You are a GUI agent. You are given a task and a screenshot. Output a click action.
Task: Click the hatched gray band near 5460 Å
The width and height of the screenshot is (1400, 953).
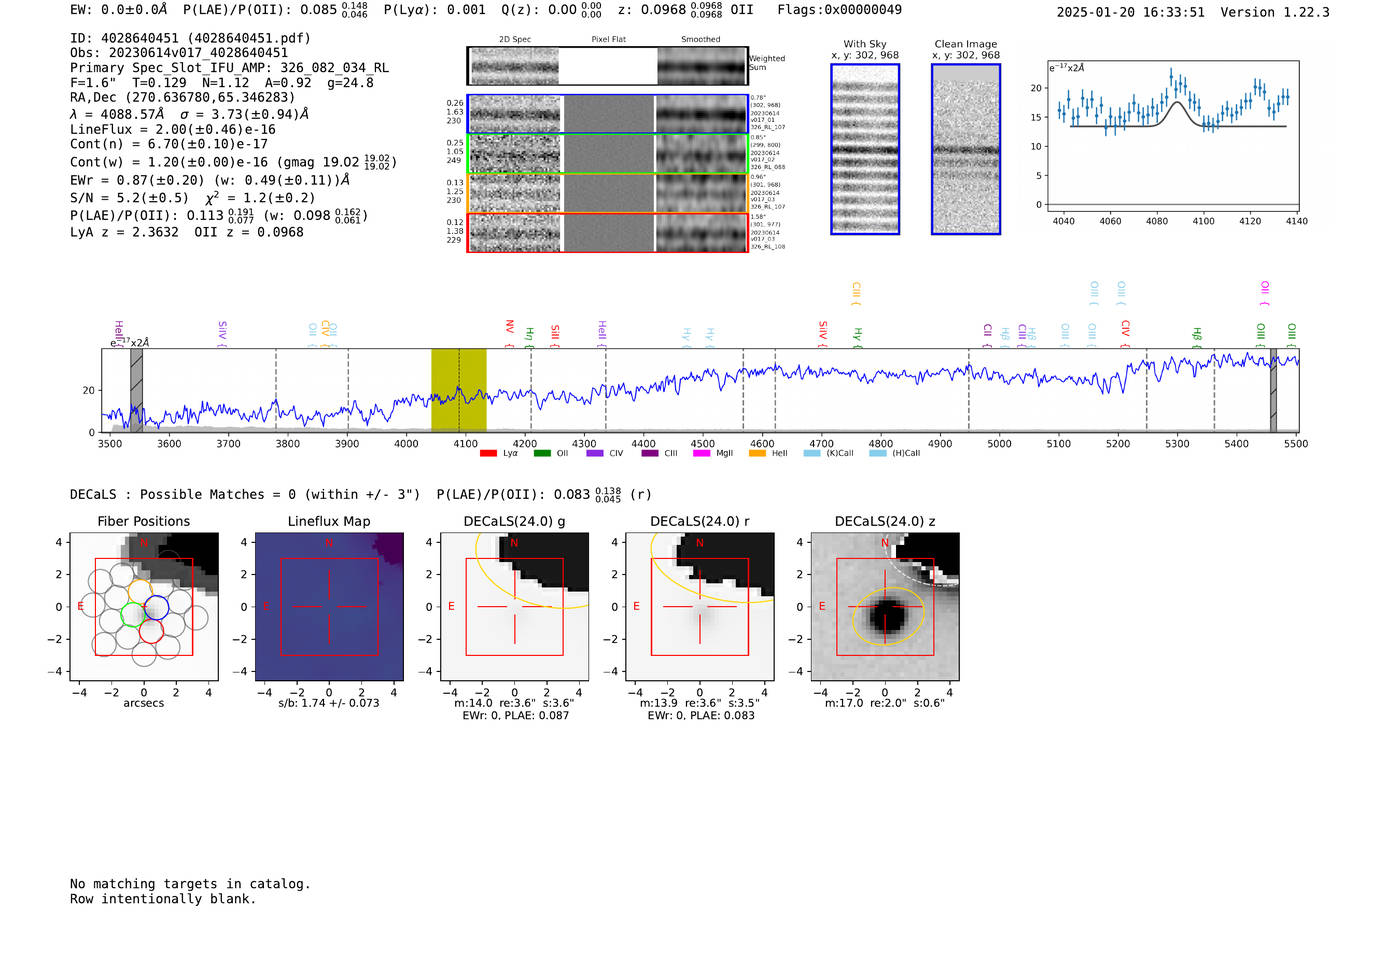pos(1273,390)
